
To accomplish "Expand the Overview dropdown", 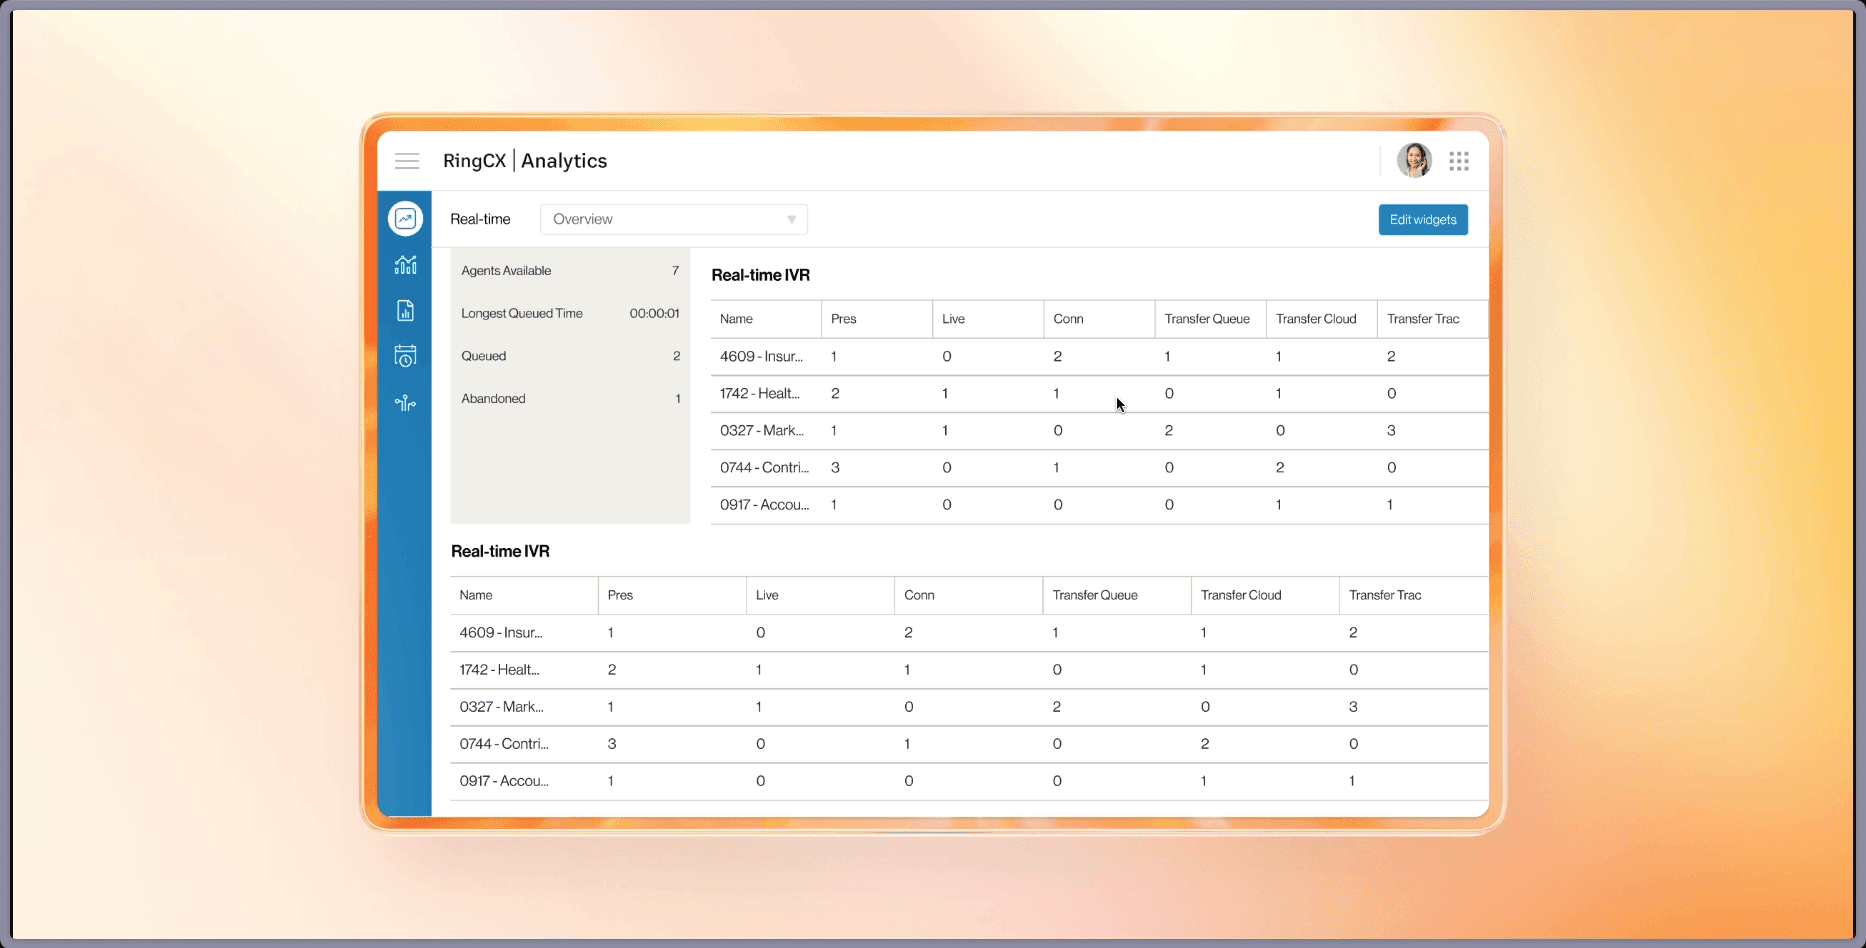I will [674, 219].
